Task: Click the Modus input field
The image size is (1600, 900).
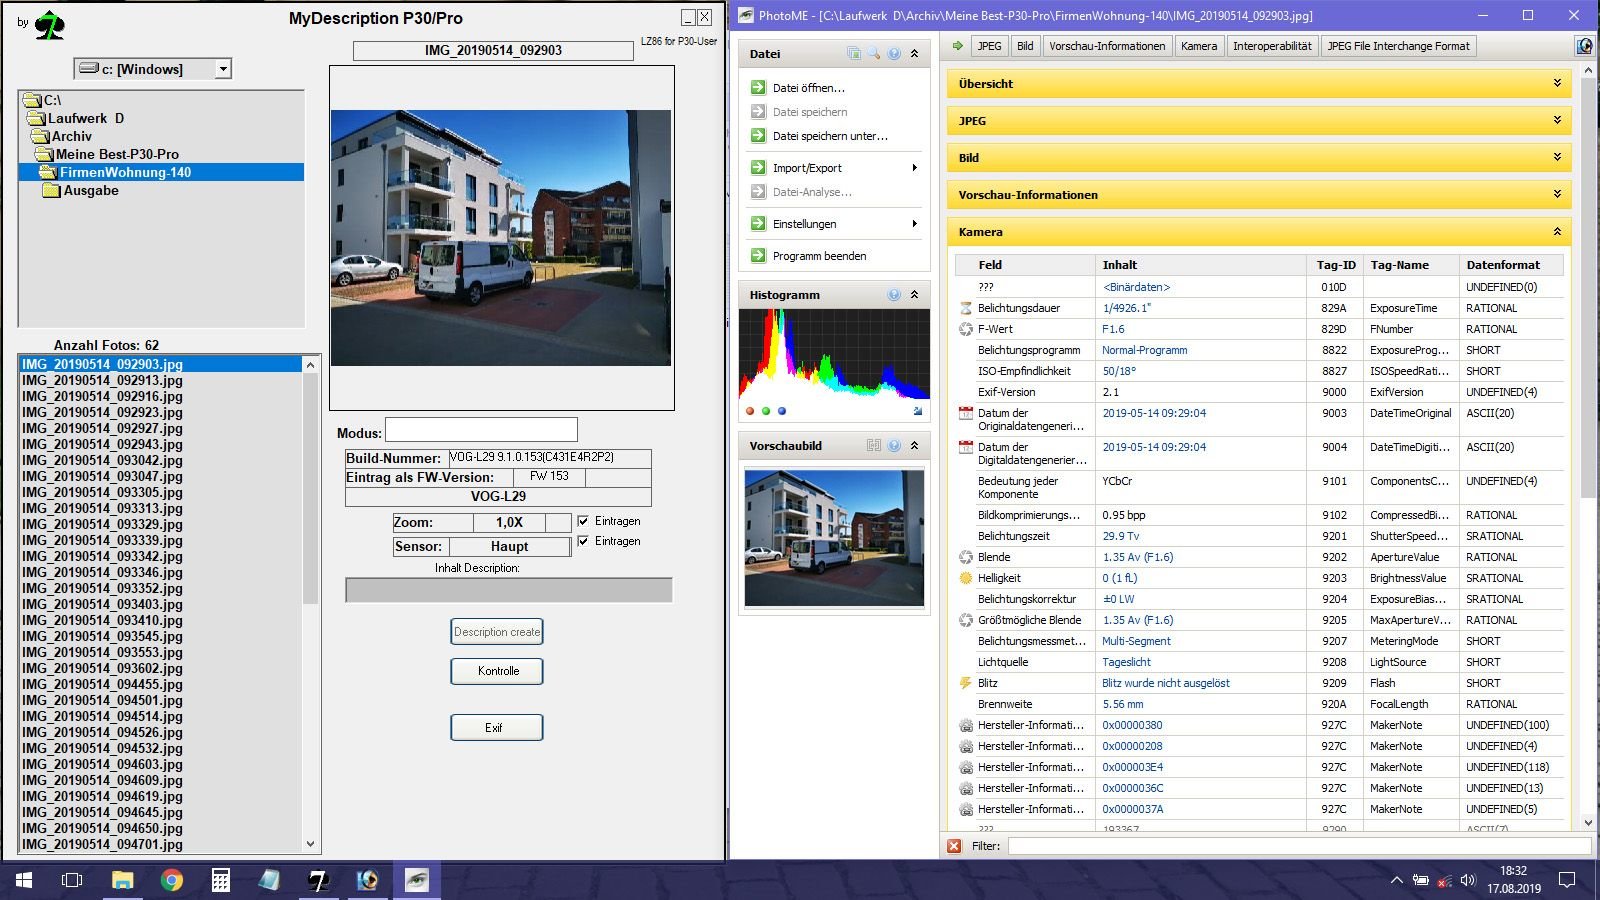Action: 481,430
